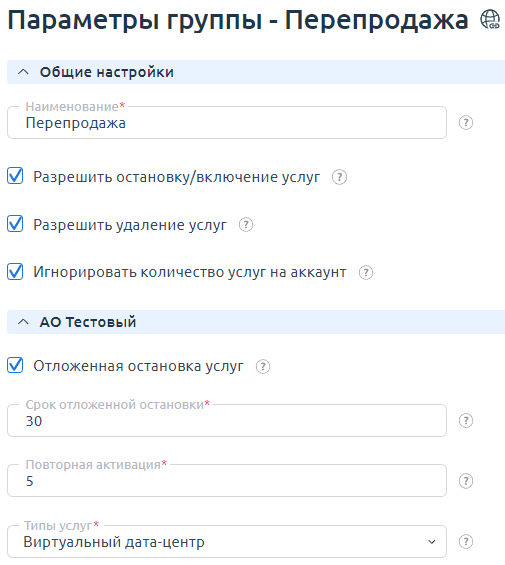Open help for Срок отложенной остановки field
Viewport: 505px width, 565px height.
coord(466,421)
